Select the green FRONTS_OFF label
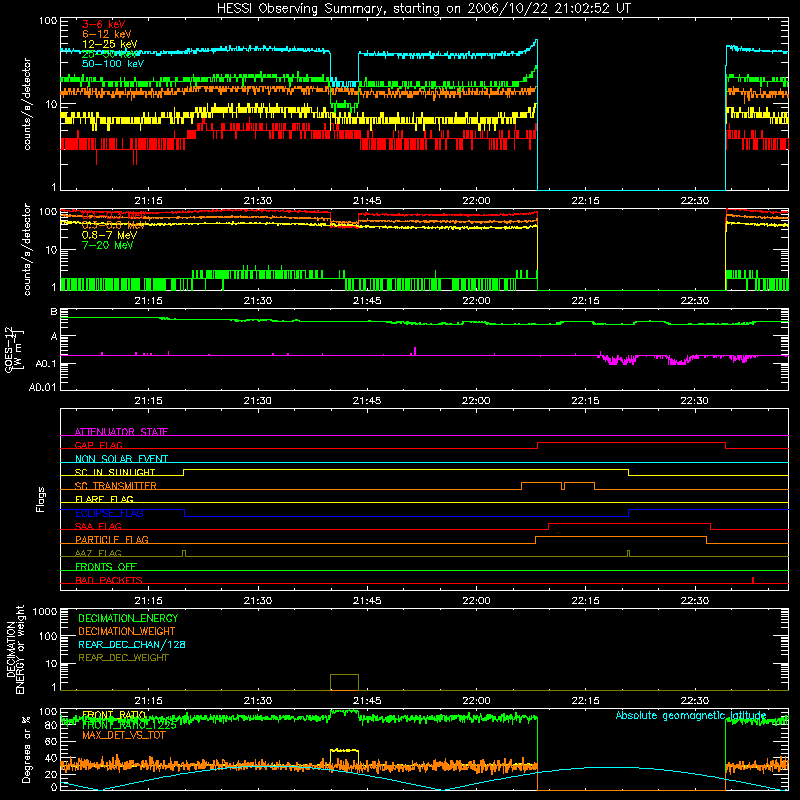Viewport: 800px width, 800px height. 106,566
